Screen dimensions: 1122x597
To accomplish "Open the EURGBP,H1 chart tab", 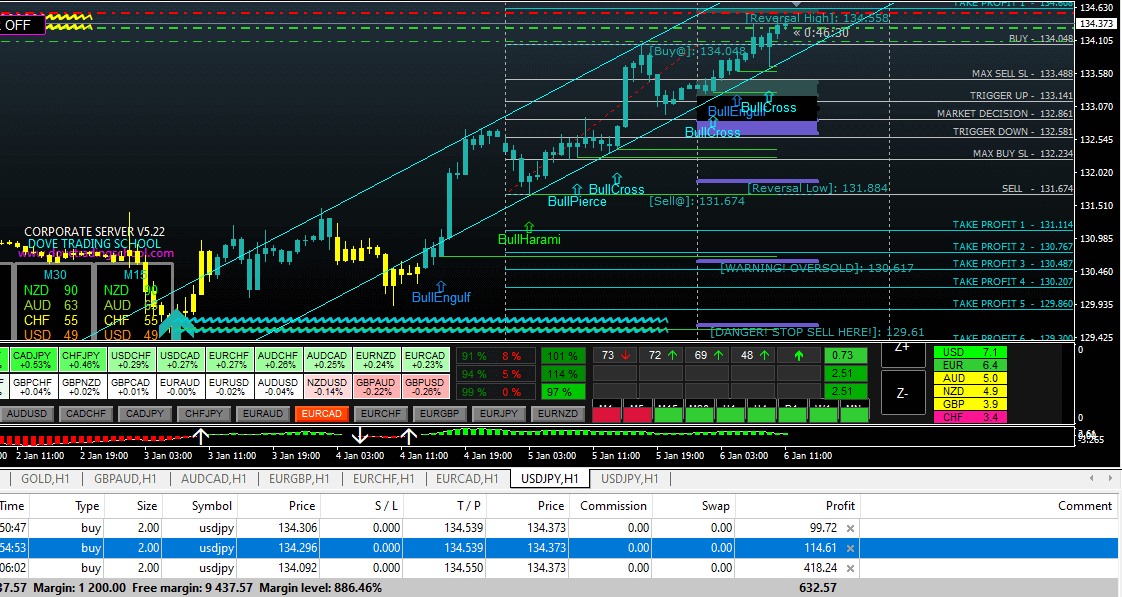I will (300, 479).
